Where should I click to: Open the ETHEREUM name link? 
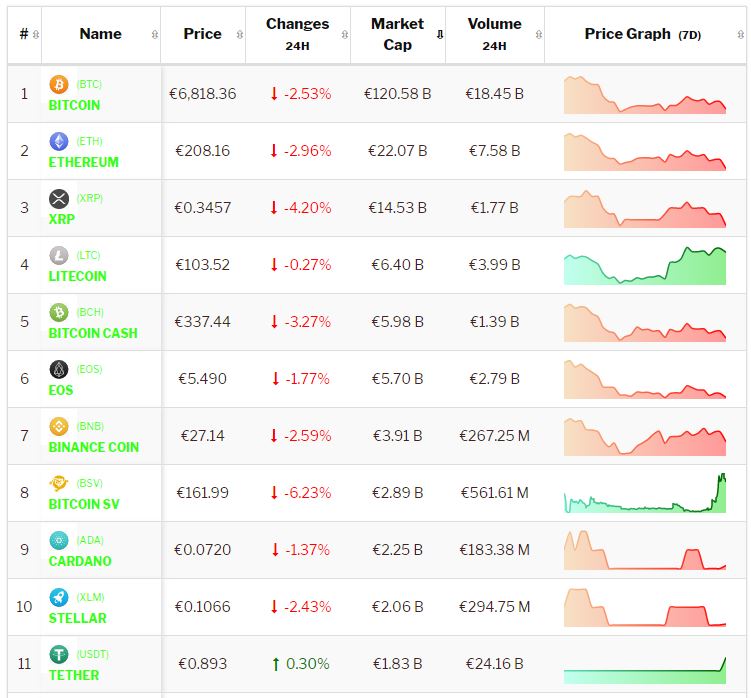coord(84,162)
